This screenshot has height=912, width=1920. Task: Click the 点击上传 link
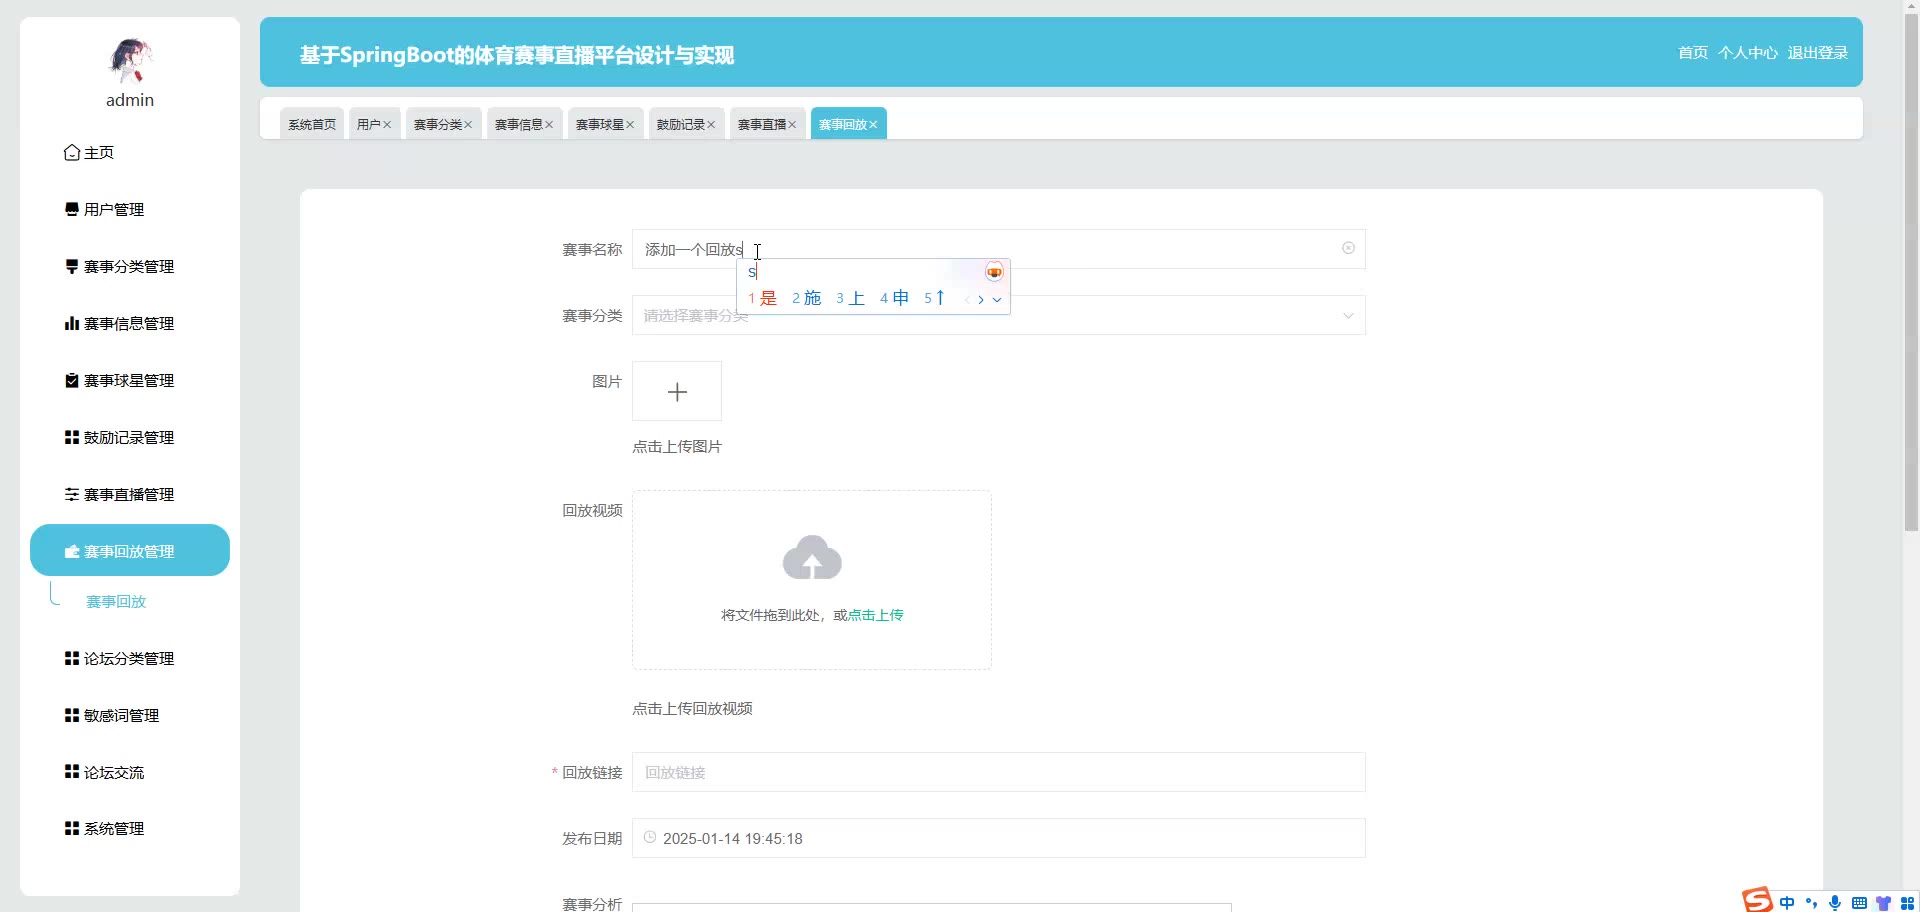[x=875, y=615]
